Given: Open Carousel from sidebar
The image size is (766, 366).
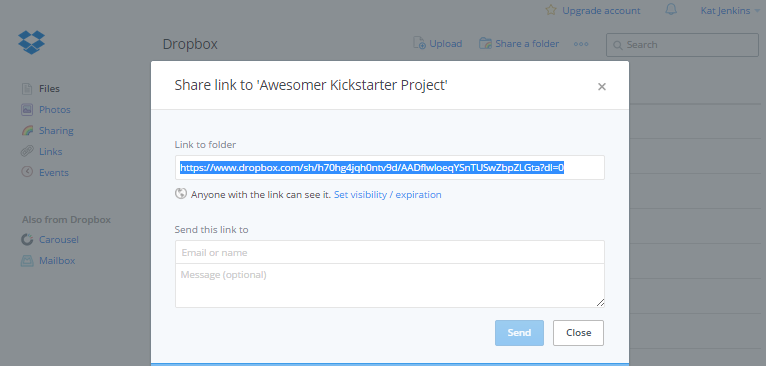Looking at the screenshot, I should (59, 239).
